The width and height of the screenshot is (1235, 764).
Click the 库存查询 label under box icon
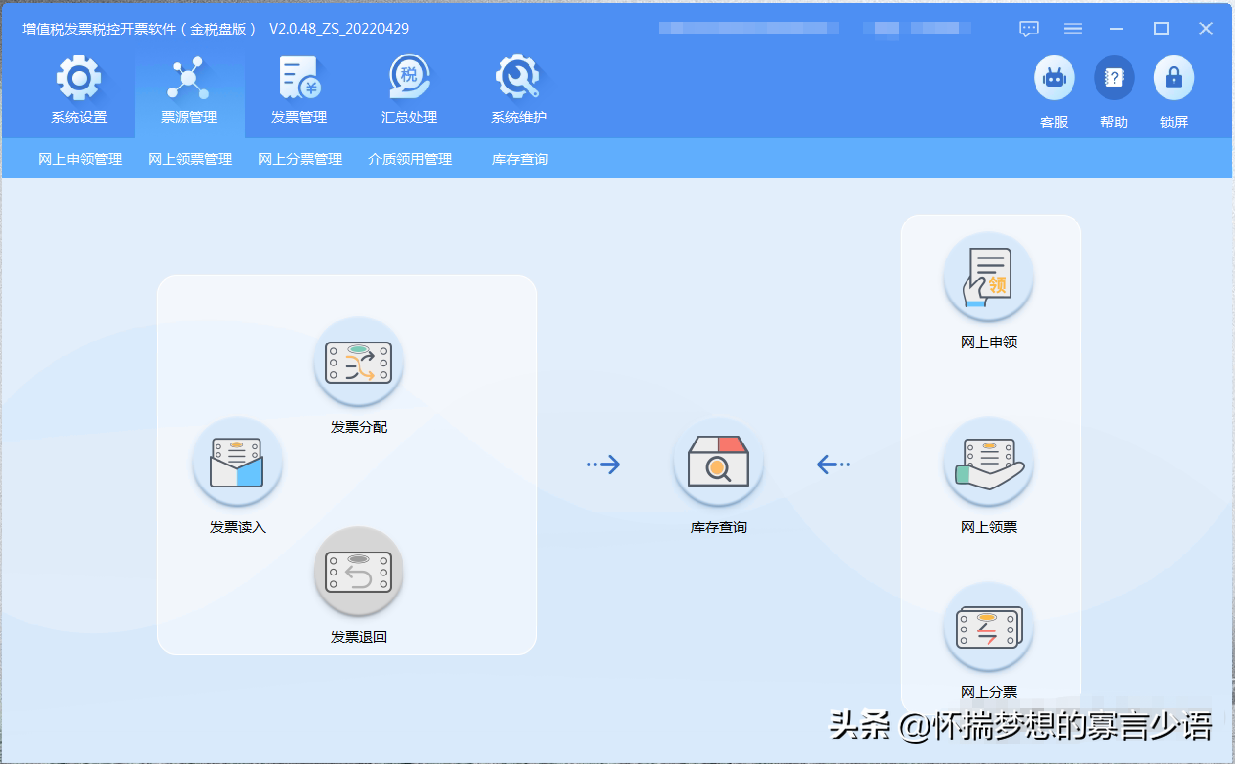(x=719, y=527)
